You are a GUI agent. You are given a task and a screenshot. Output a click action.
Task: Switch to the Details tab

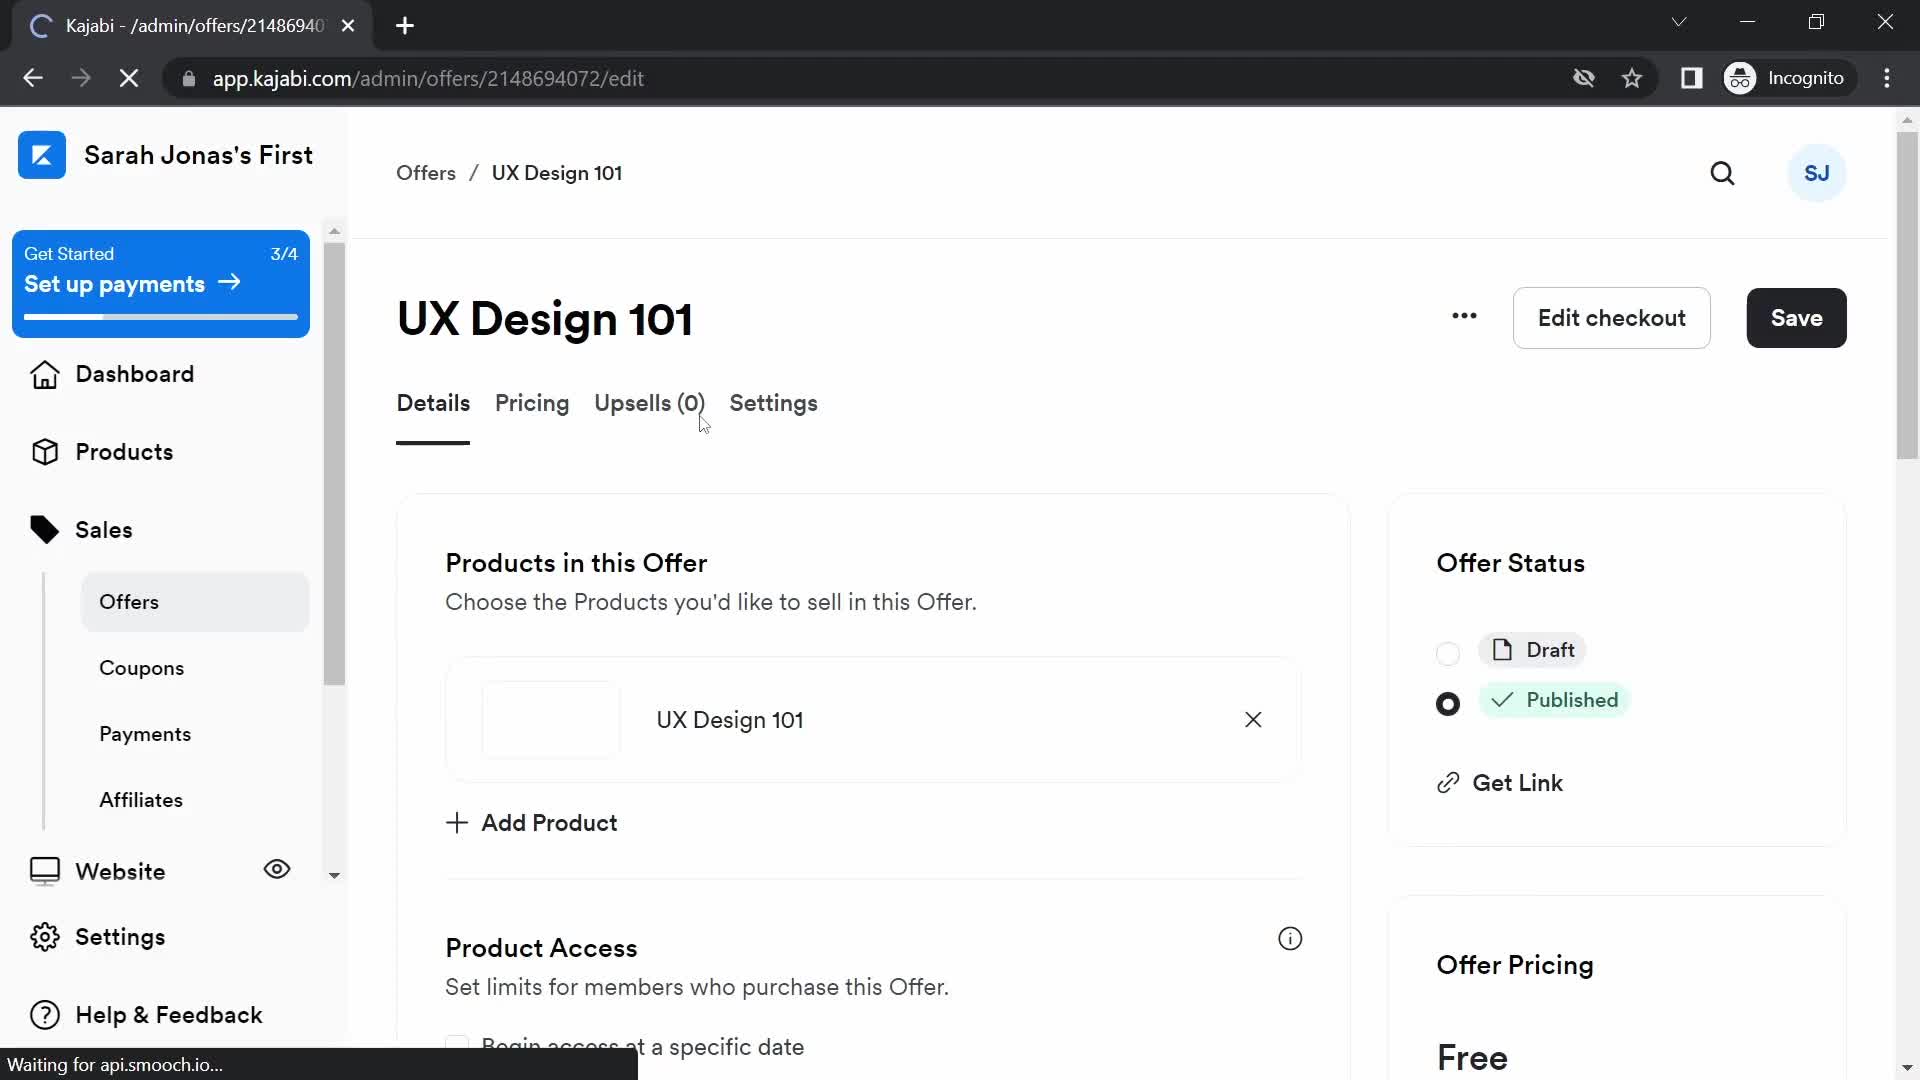click(x=433, y=403)
